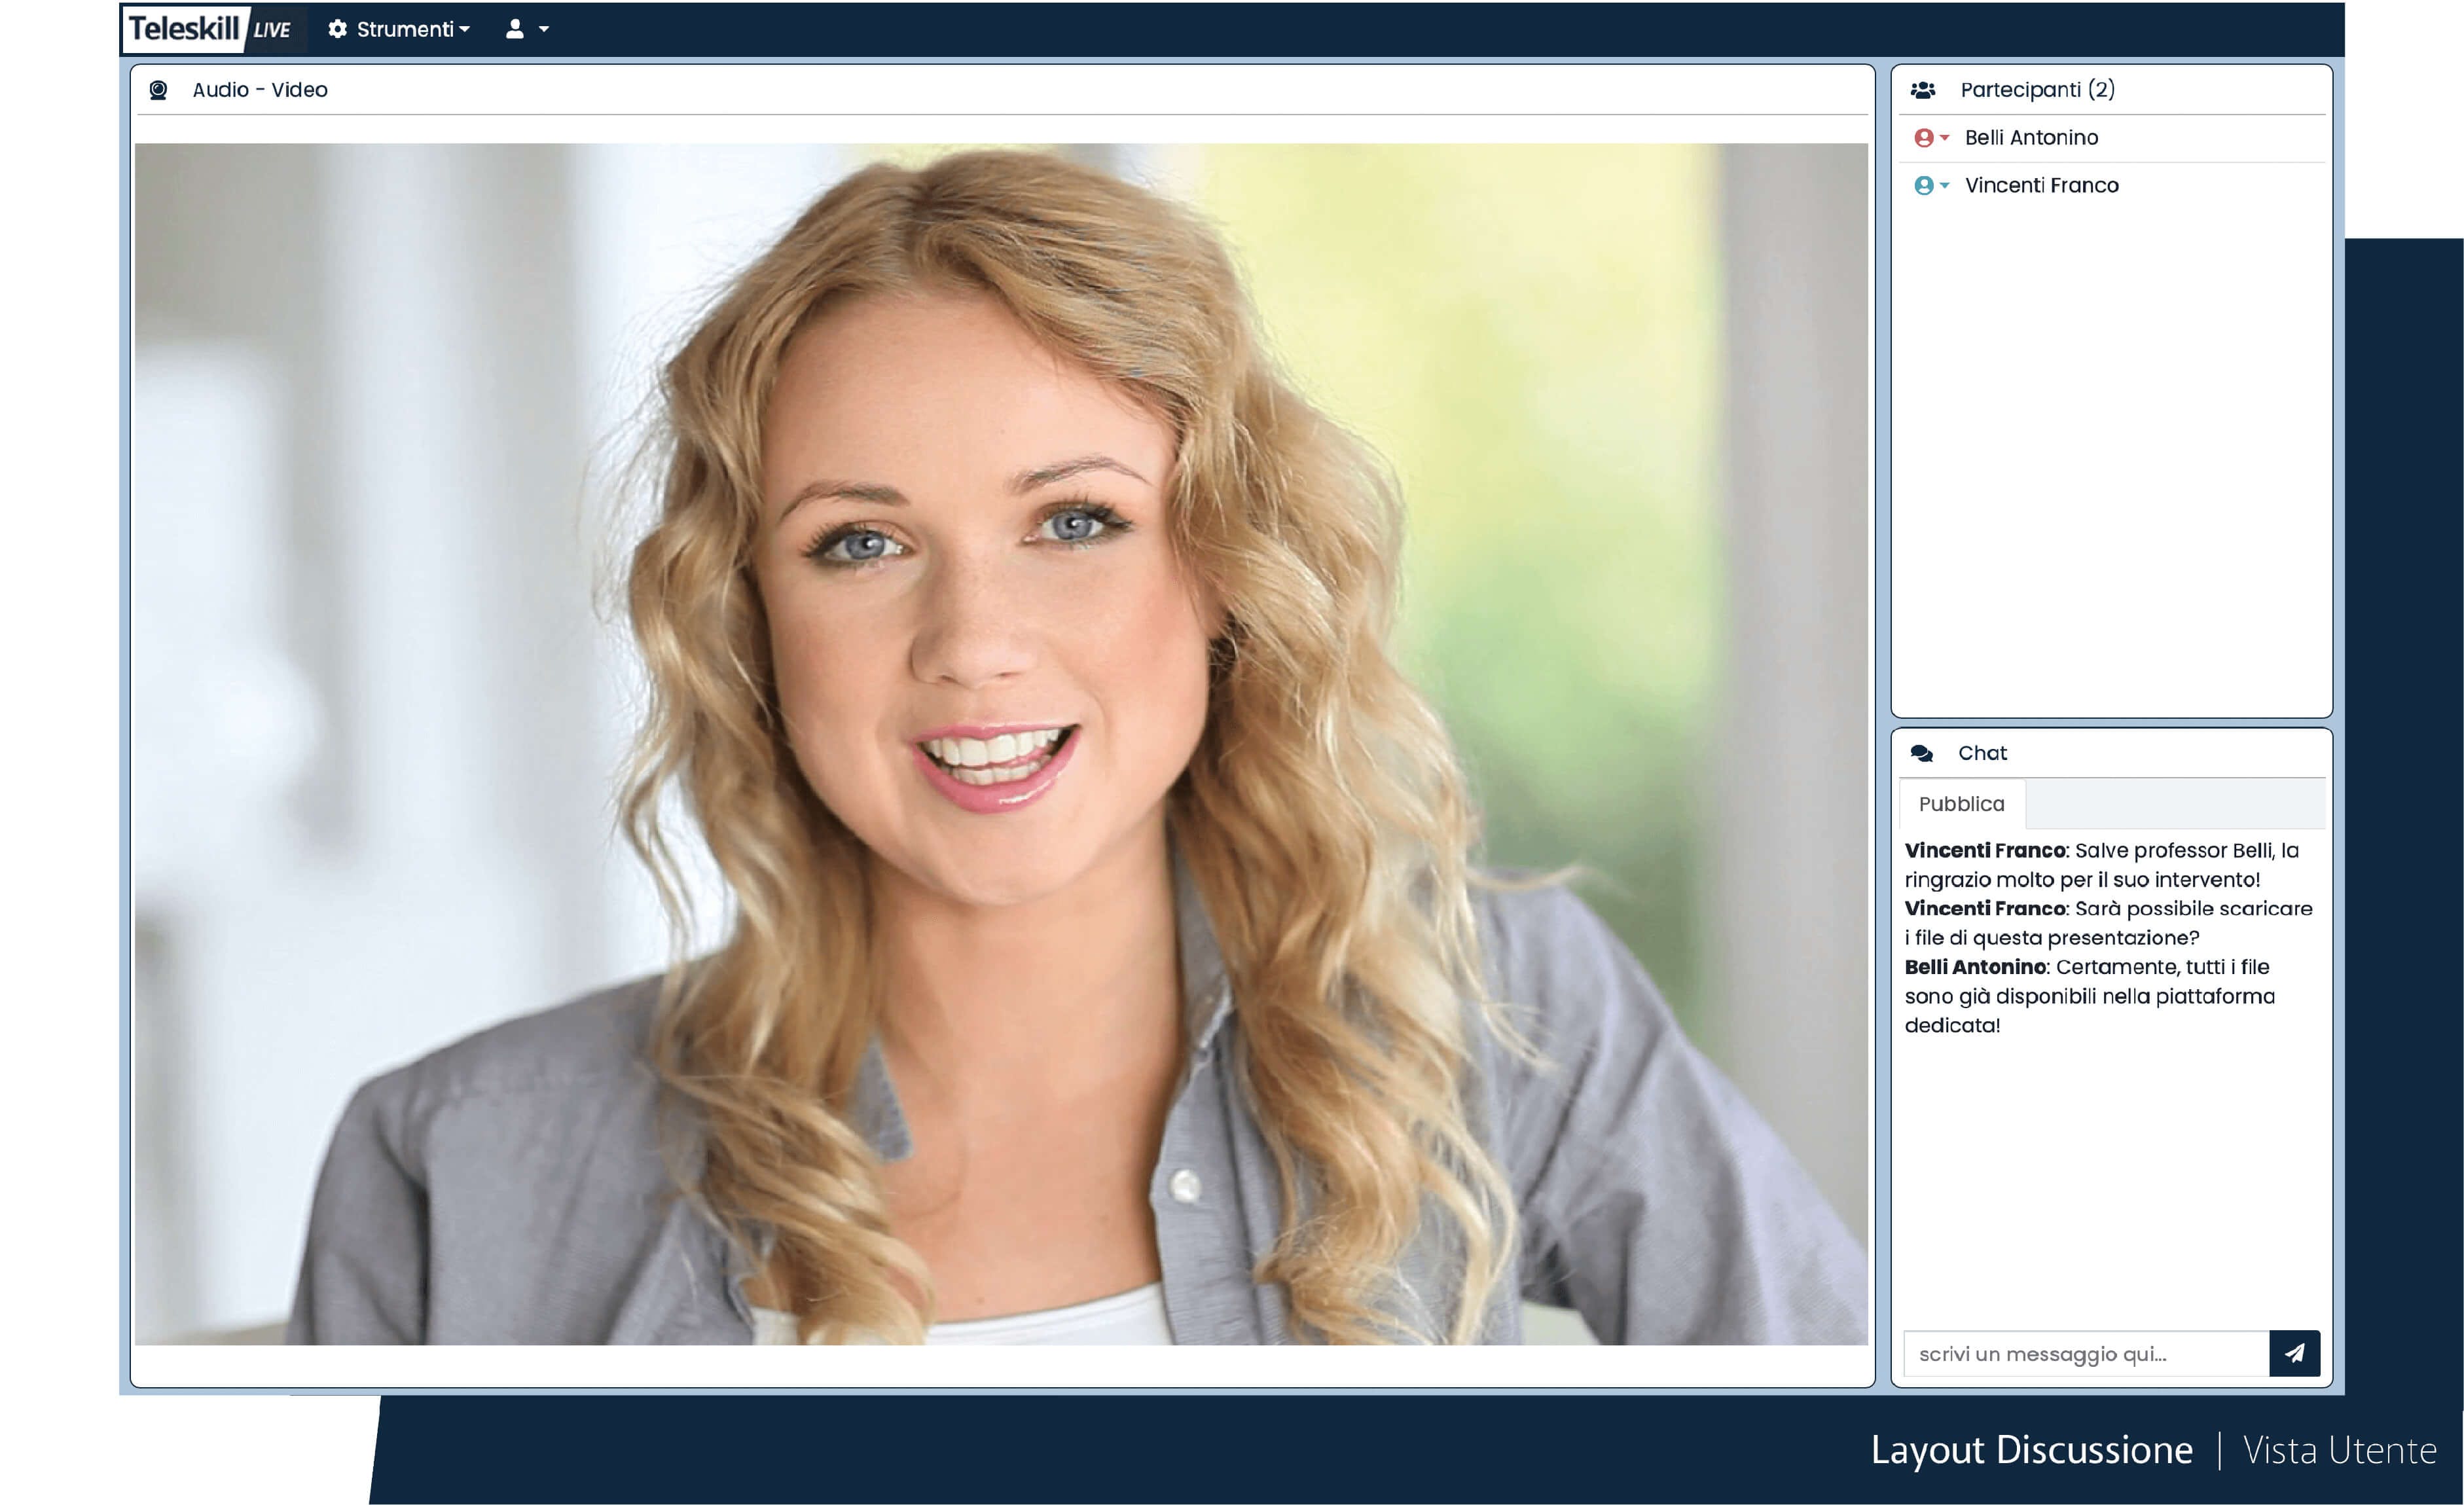Select the Pubblica chat tab

pos(1961,804)
